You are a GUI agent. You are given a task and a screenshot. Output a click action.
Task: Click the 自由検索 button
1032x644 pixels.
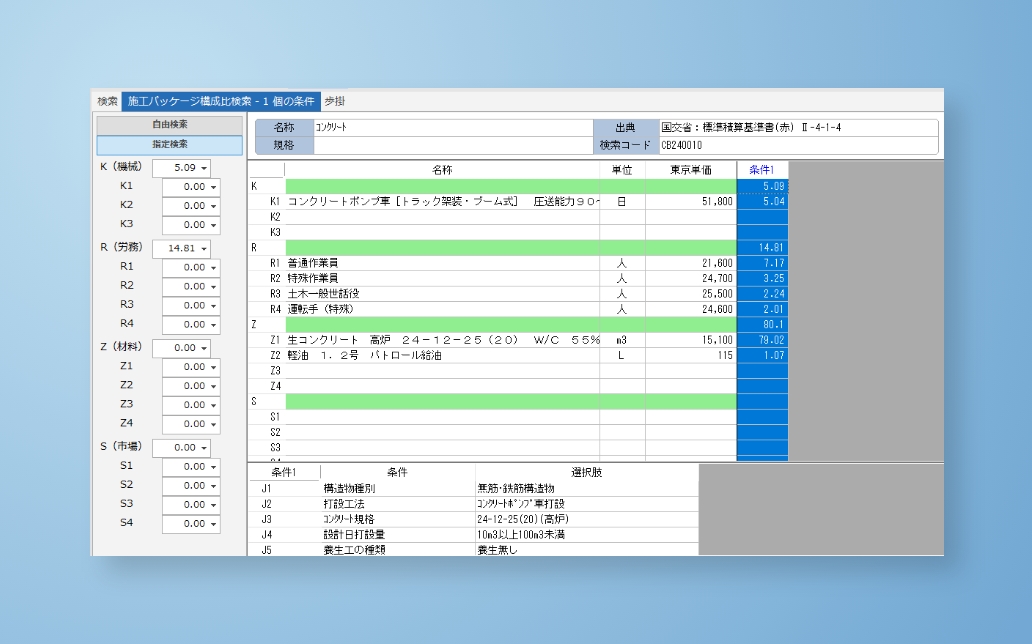tap(169, 125)
